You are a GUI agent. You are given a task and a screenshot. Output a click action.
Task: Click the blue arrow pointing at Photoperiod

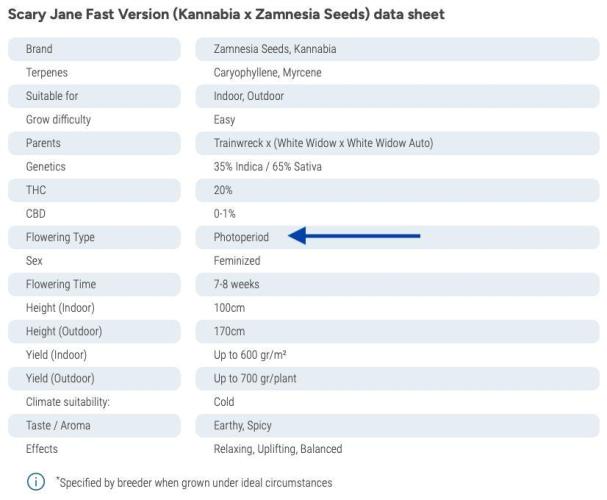(x=354, y=237)
